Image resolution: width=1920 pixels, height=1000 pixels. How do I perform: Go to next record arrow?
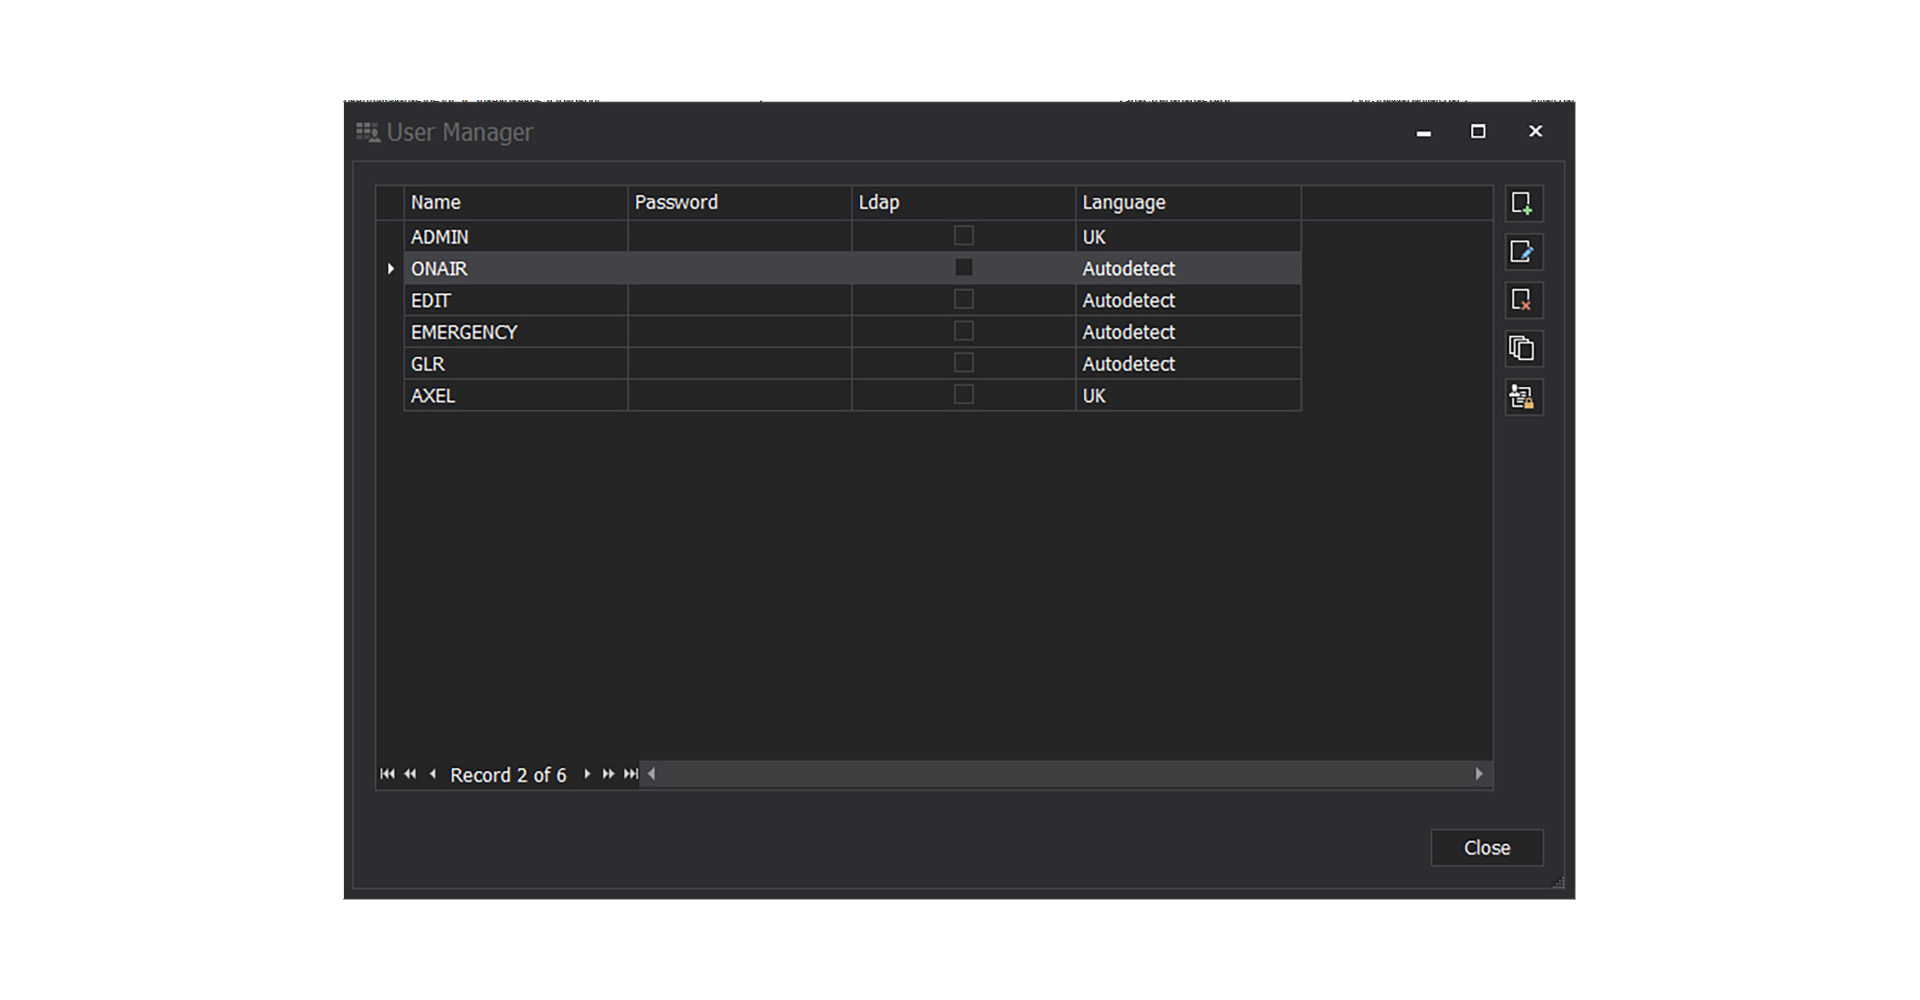pos(587,774)
